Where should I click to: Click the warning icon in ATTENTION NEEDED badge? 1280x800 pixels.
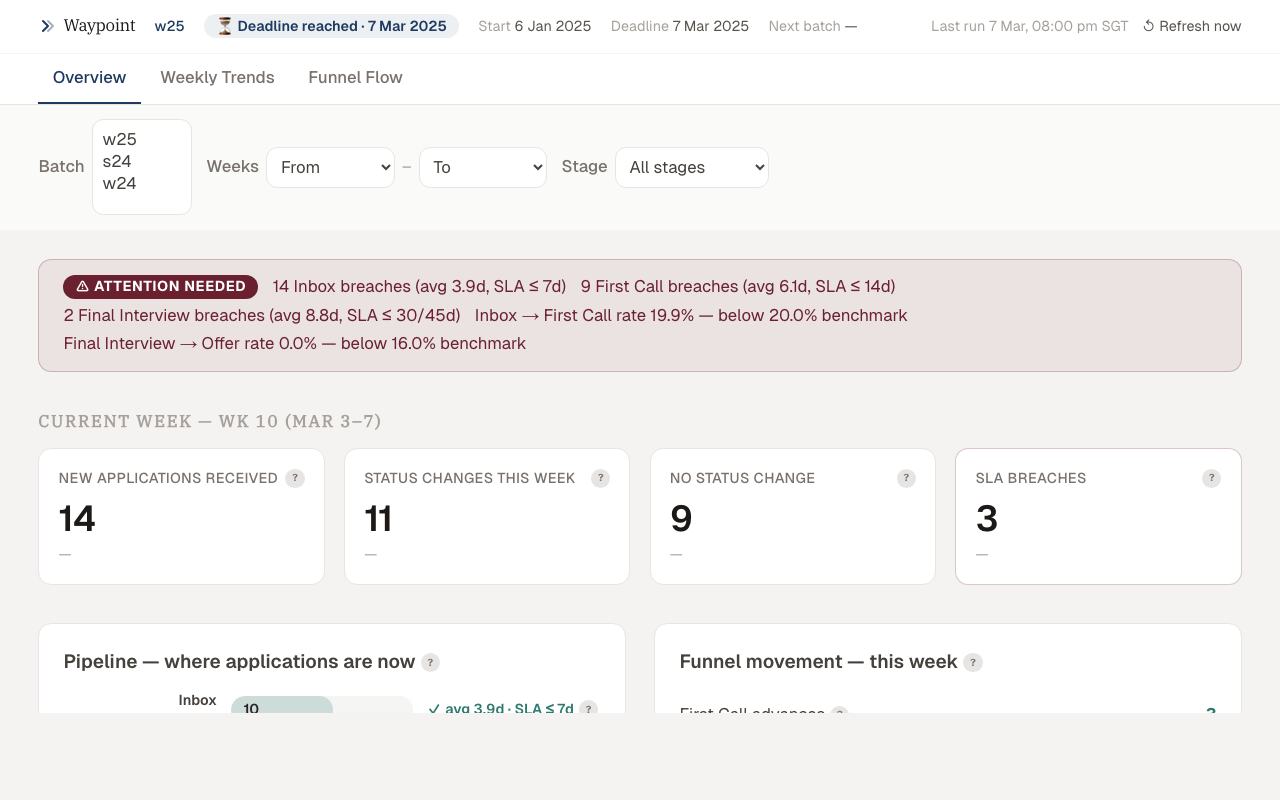pos(81,286)
